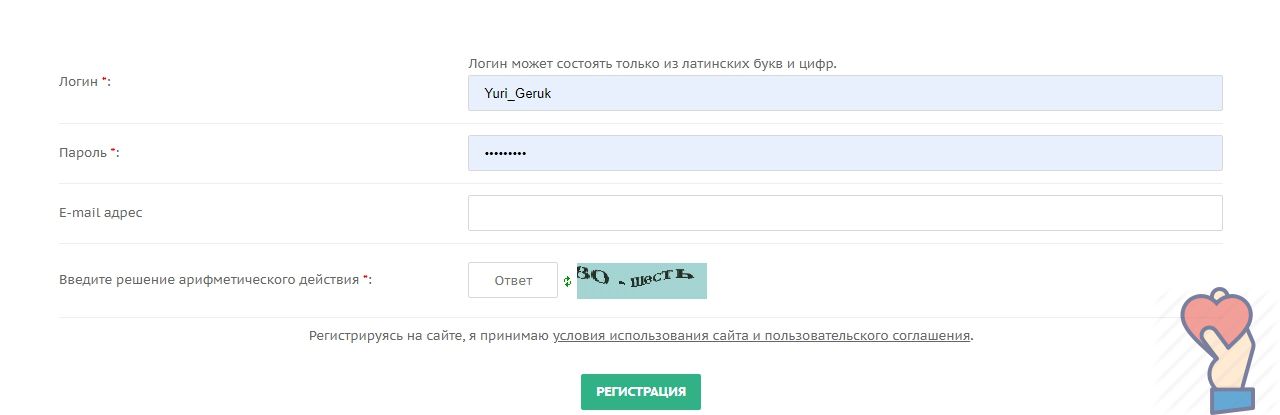The image size is (1280, 415).
Task: Click the arithmetic captcha image
Action: 642,280
